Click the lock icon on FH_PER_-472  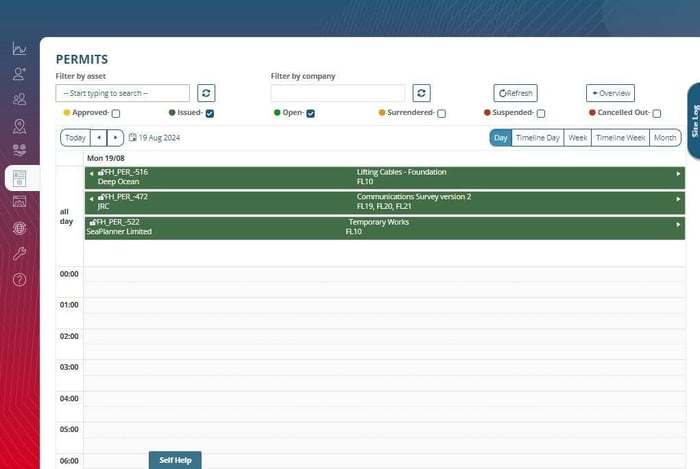pos(101,197)
